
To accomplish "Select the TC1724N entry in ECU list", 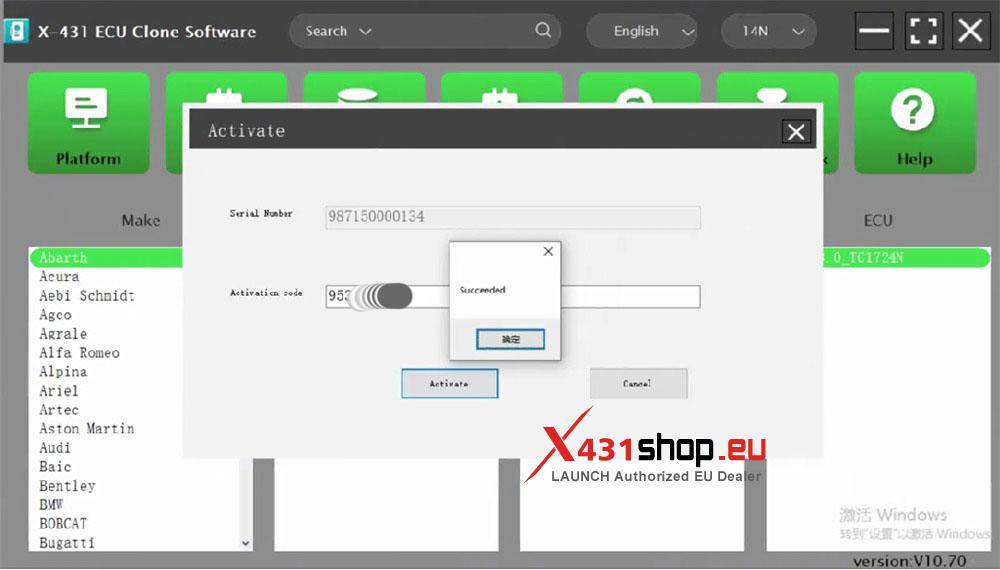I will (906, 258).
